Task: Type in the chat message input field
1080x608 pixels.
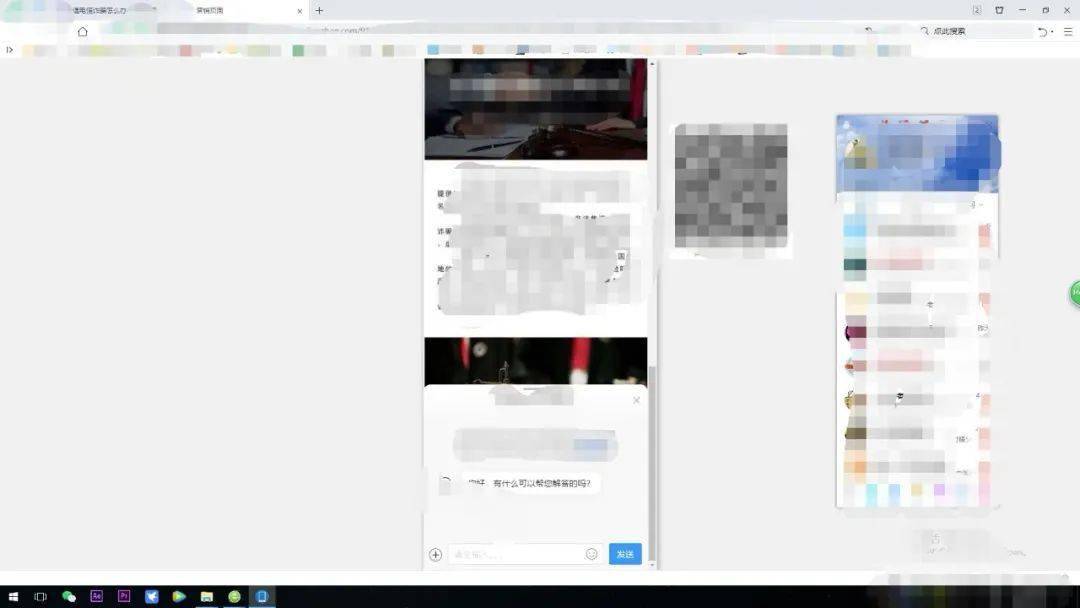Action: click(x=515, y=554)
